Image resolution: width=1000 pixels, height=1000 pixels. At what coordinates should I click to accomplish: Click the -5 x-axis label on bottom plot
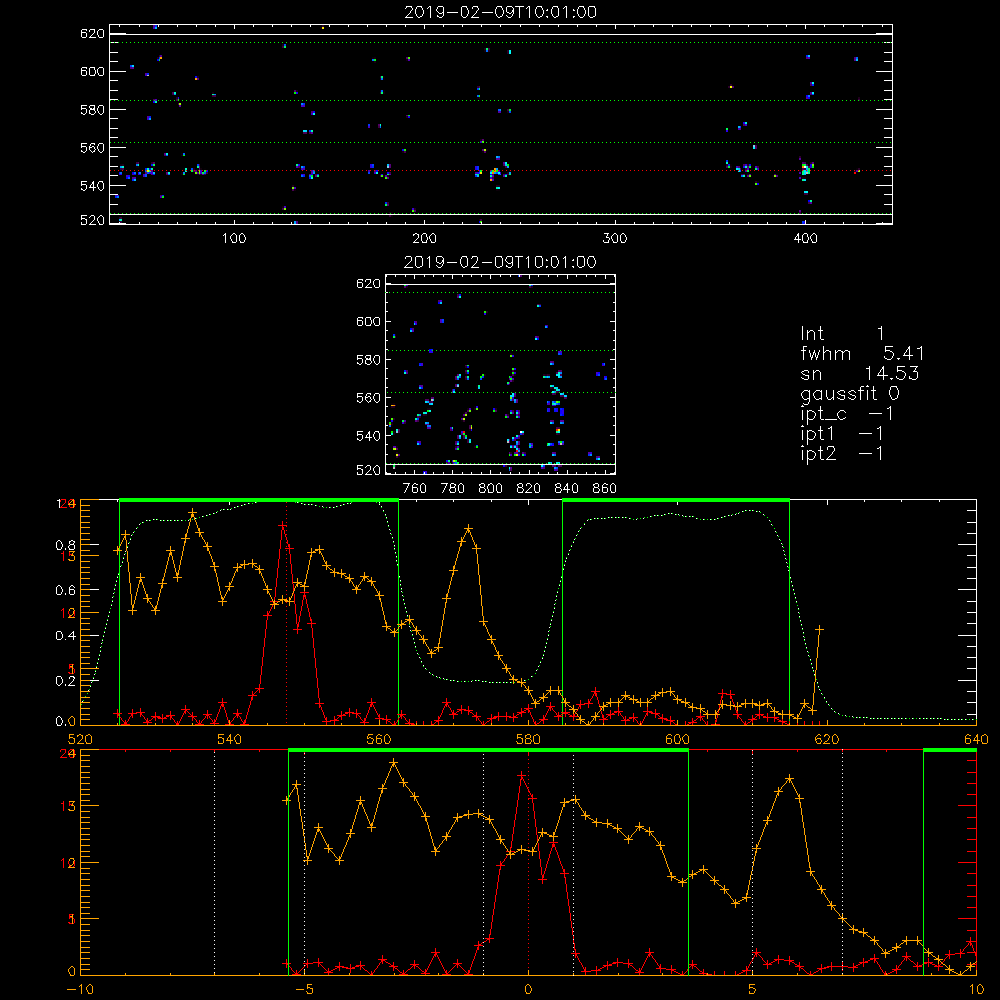304,989
